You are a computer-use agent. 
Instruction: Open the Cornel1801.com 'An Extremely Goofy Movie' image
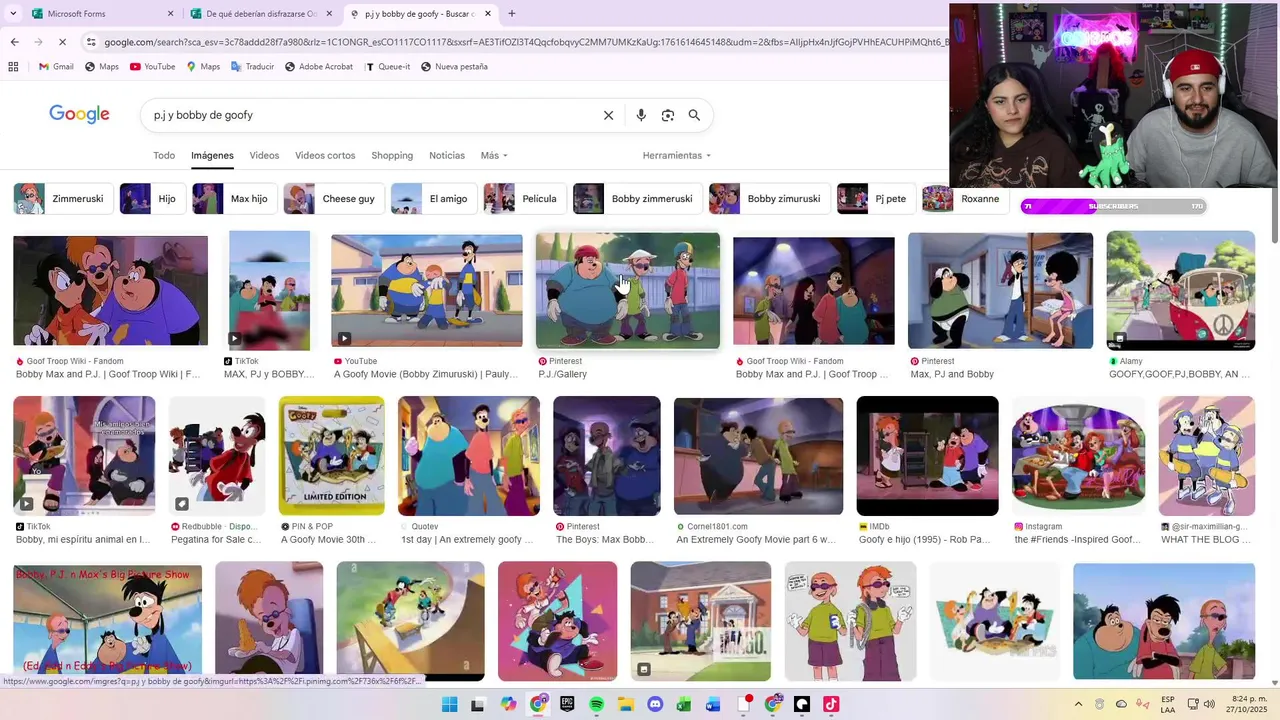(x=758, y=456)
